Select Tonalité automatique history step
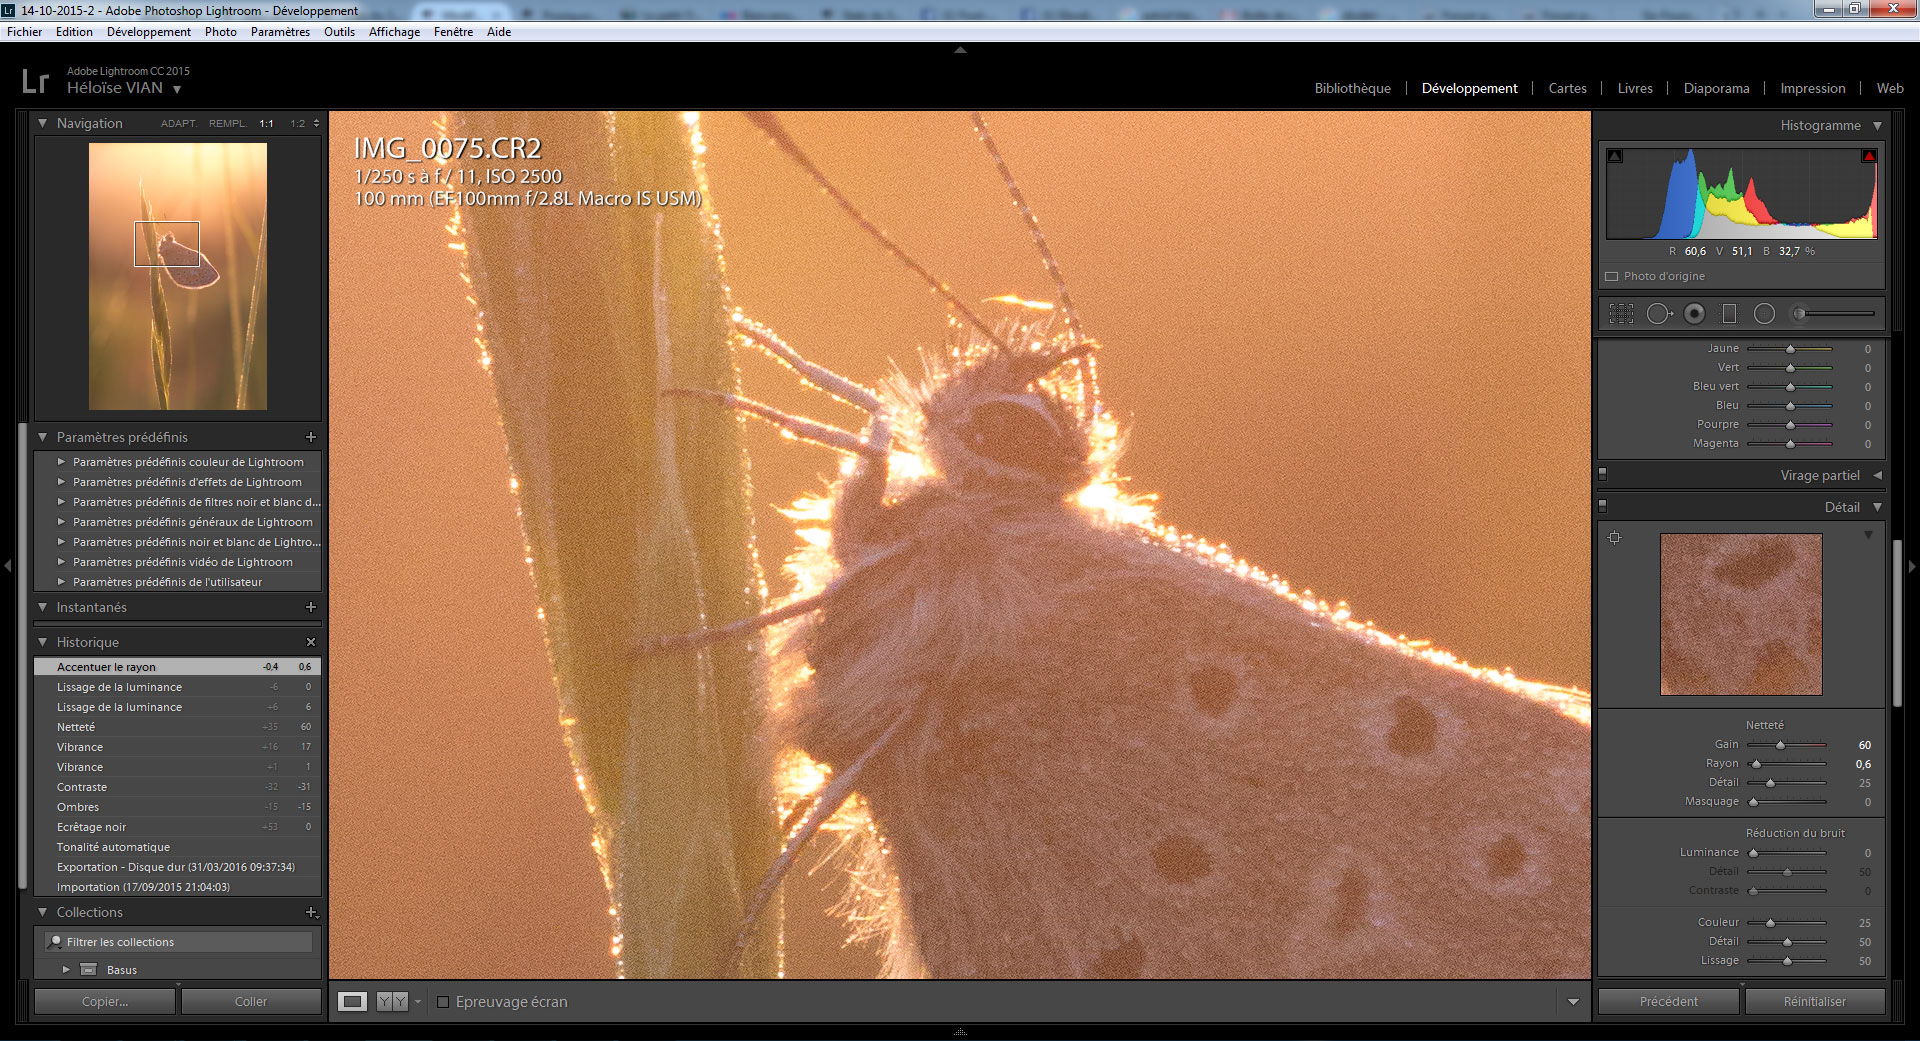Viewport: 1920px width, 1041px height. [x=178, y=847]
